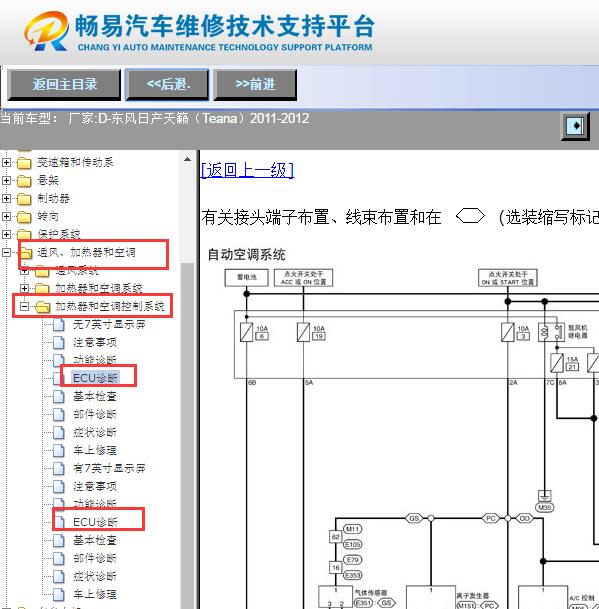Select the 悬架 tree label
The height and width of the screenshot is (609, 599).
[x=48, y=180]
